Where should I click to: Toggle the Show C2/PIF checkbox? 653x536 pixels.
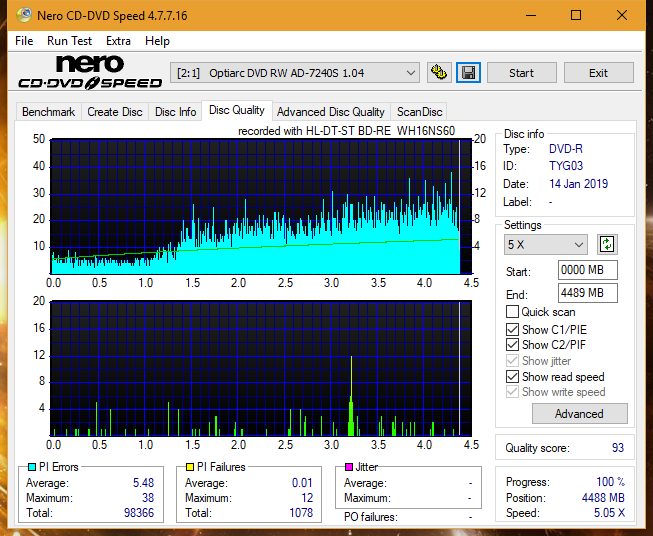(512, 344)
